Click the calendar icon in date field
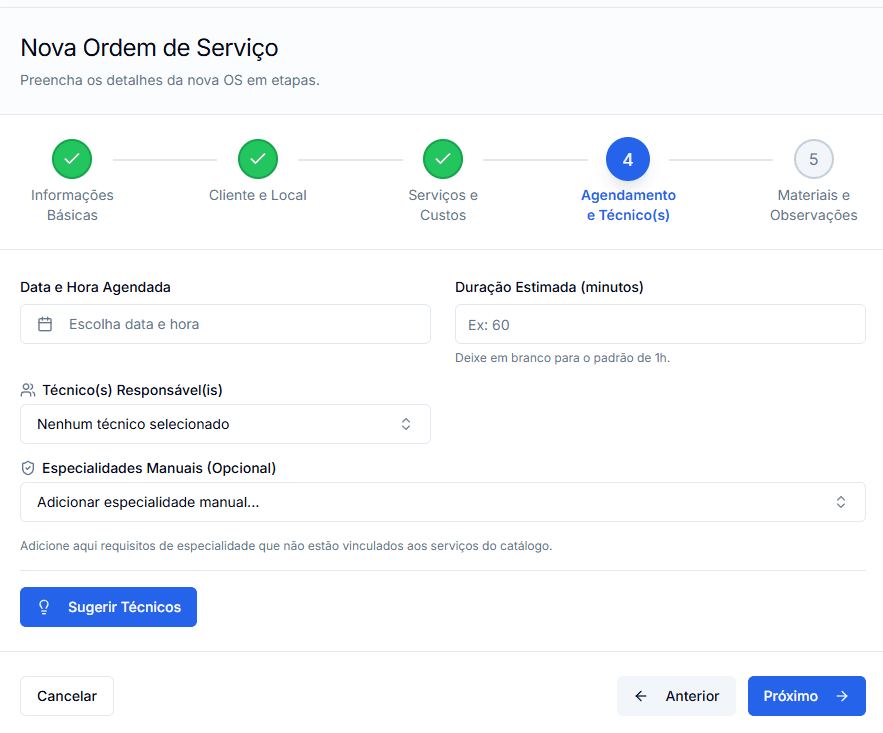 point(45,324)
